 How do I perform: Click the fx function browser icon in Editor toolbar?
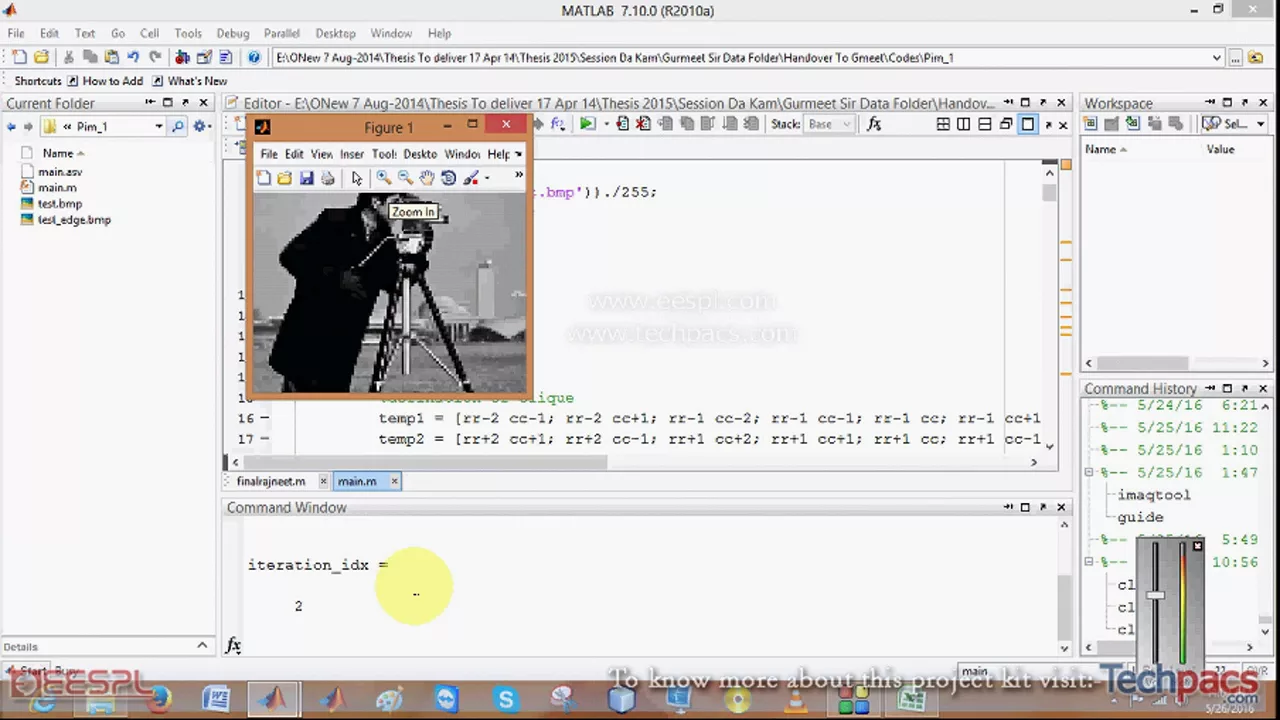(874, 124)
